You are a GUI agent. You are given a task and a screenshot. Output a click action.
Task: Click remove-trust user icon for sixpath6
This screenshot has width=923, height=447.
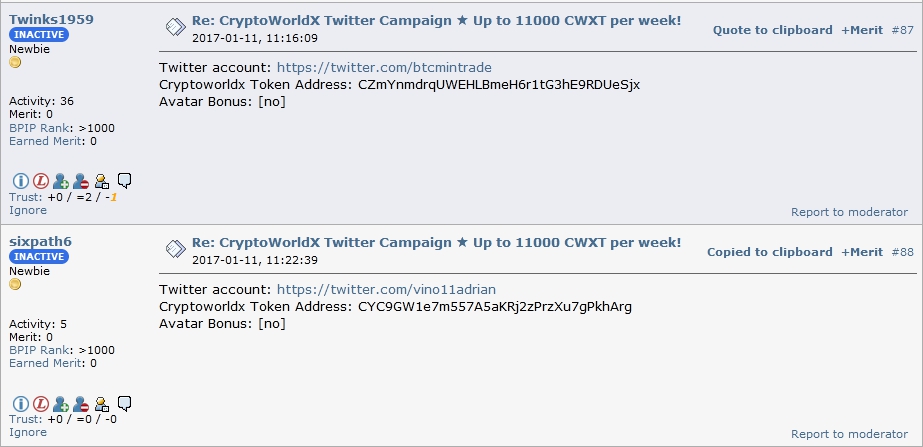point(81,403)
